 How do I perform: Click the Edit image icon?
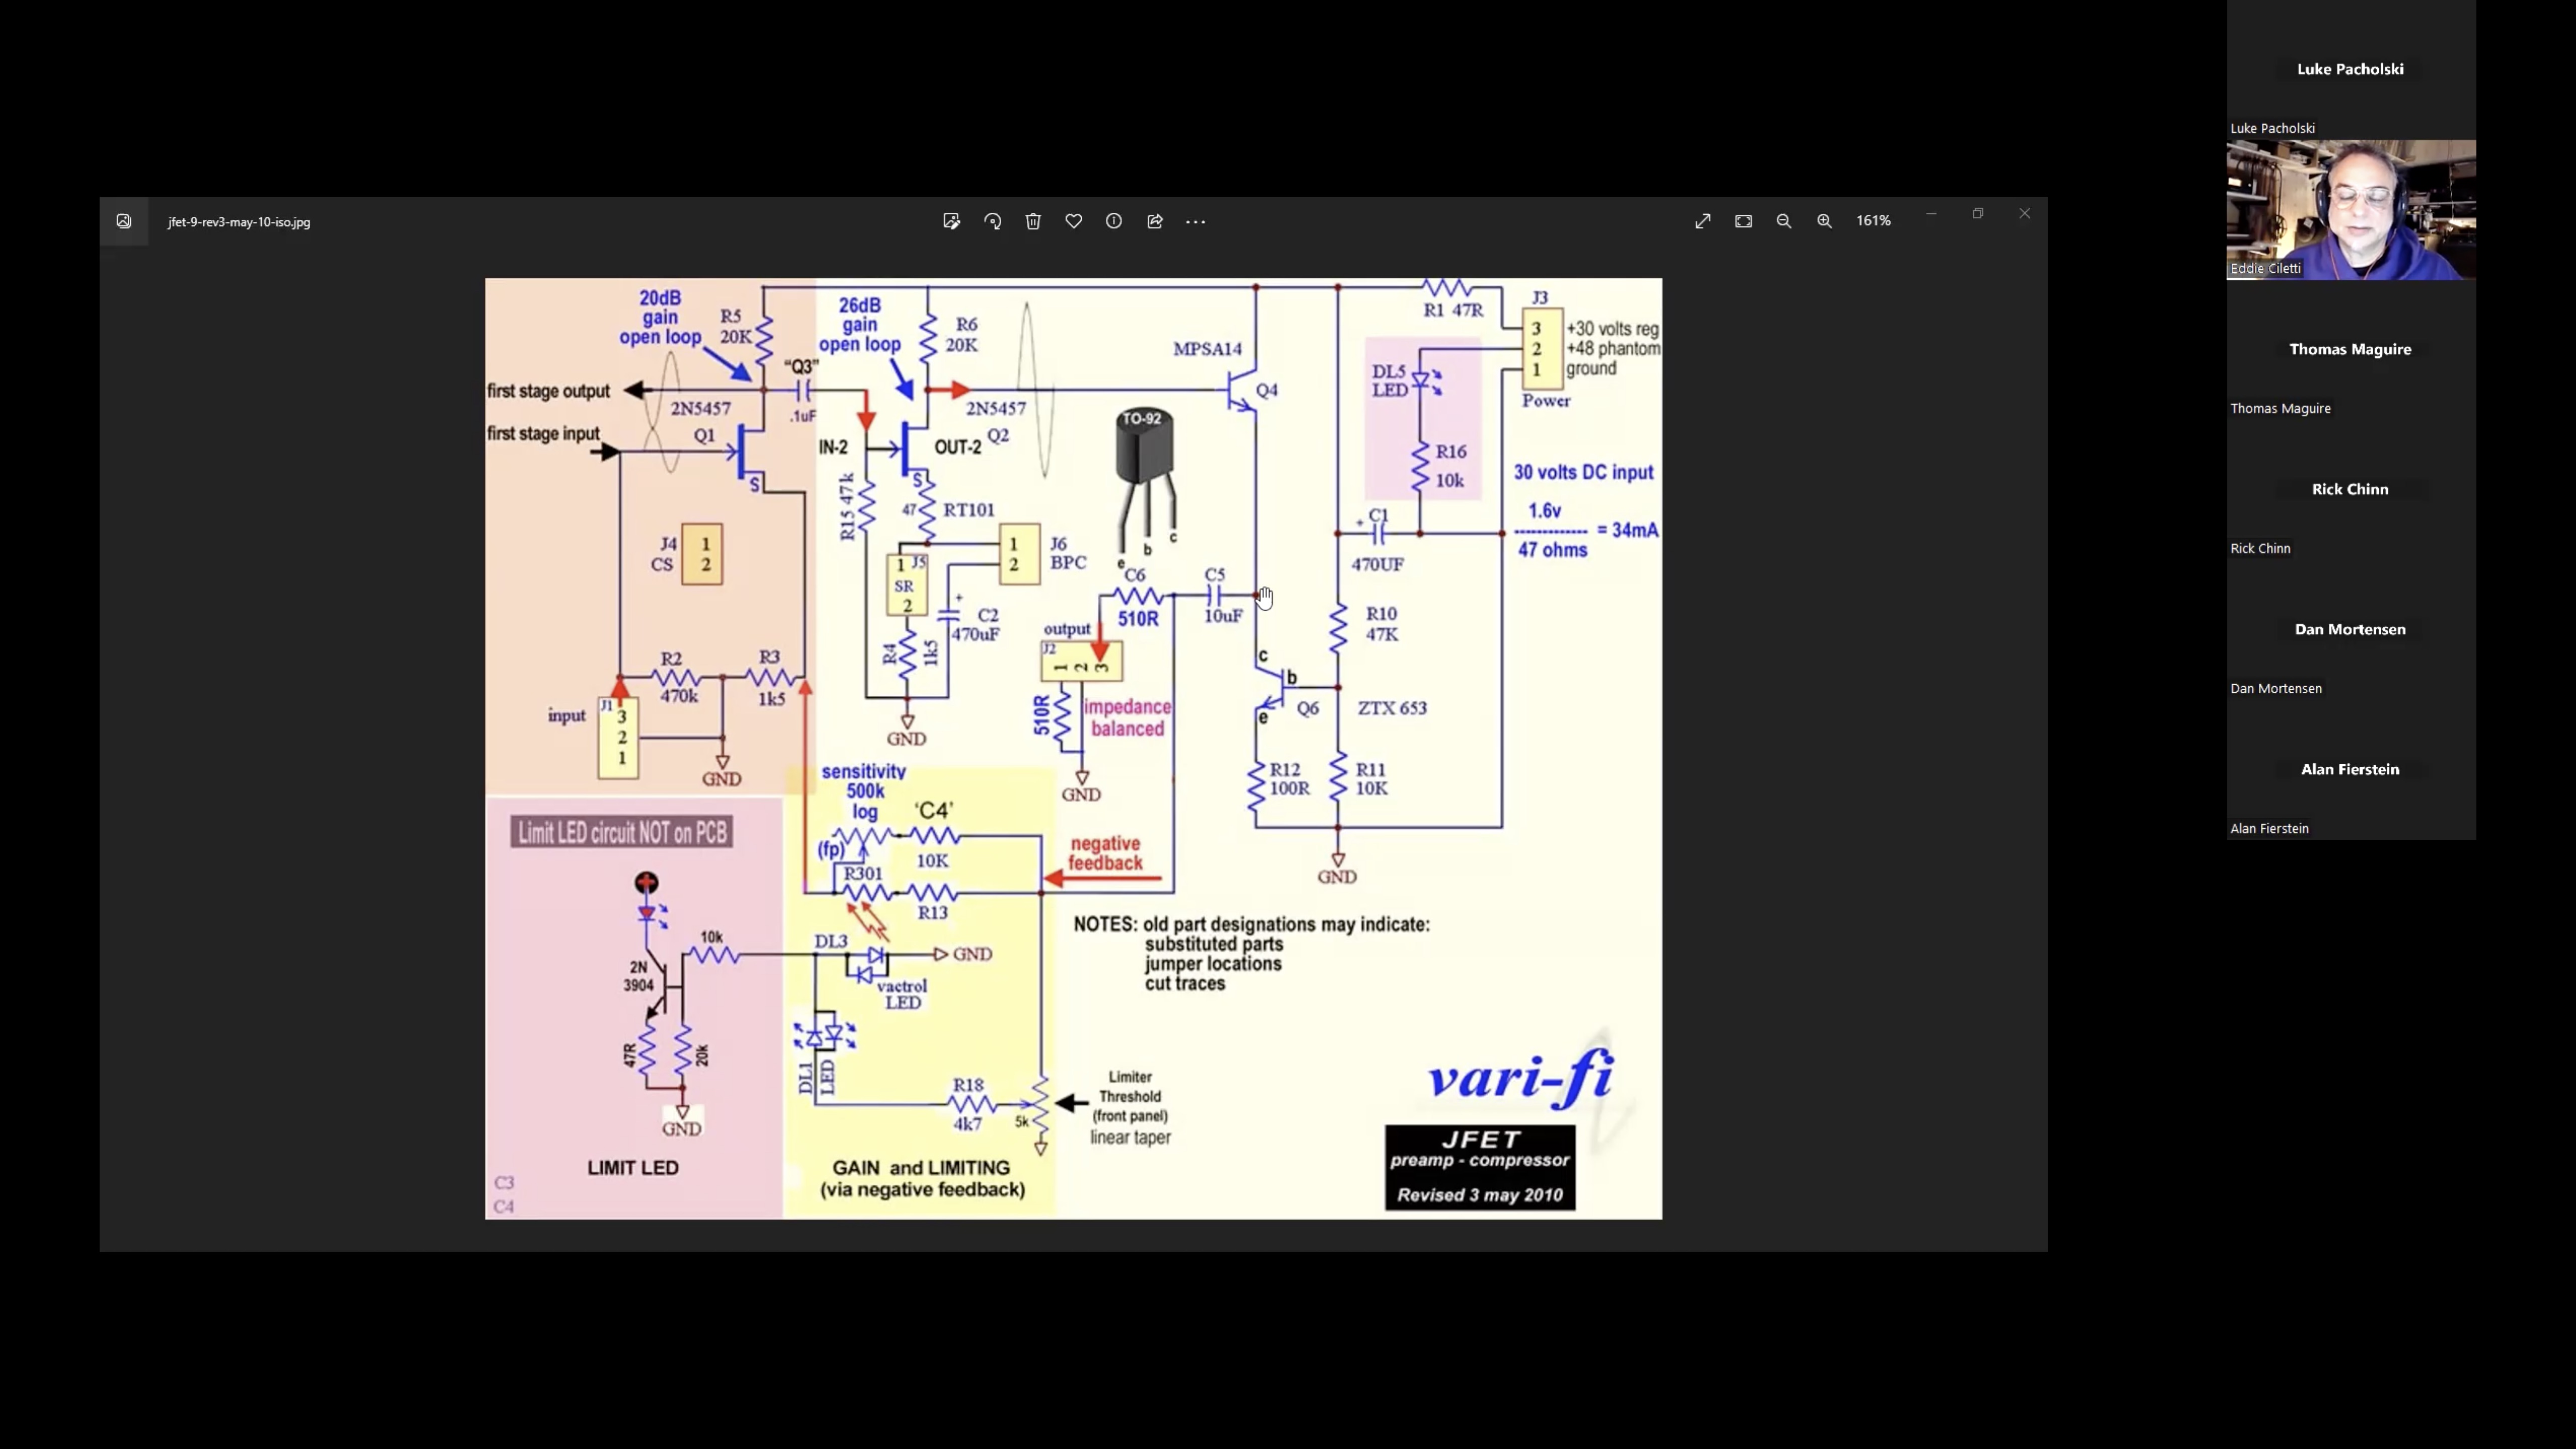[x=951, y=221]
